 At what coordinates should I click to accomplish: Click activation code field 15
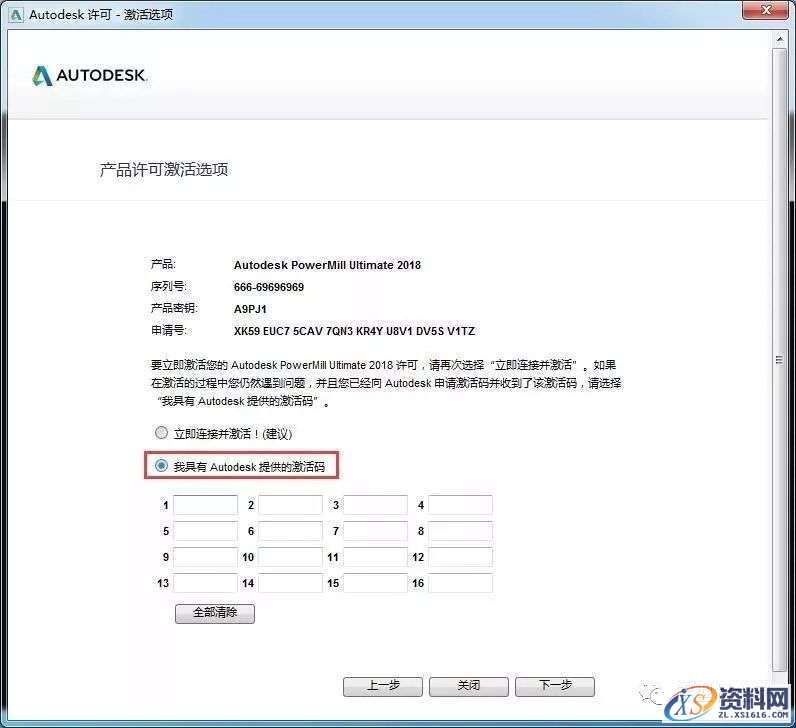coord(375,583)
